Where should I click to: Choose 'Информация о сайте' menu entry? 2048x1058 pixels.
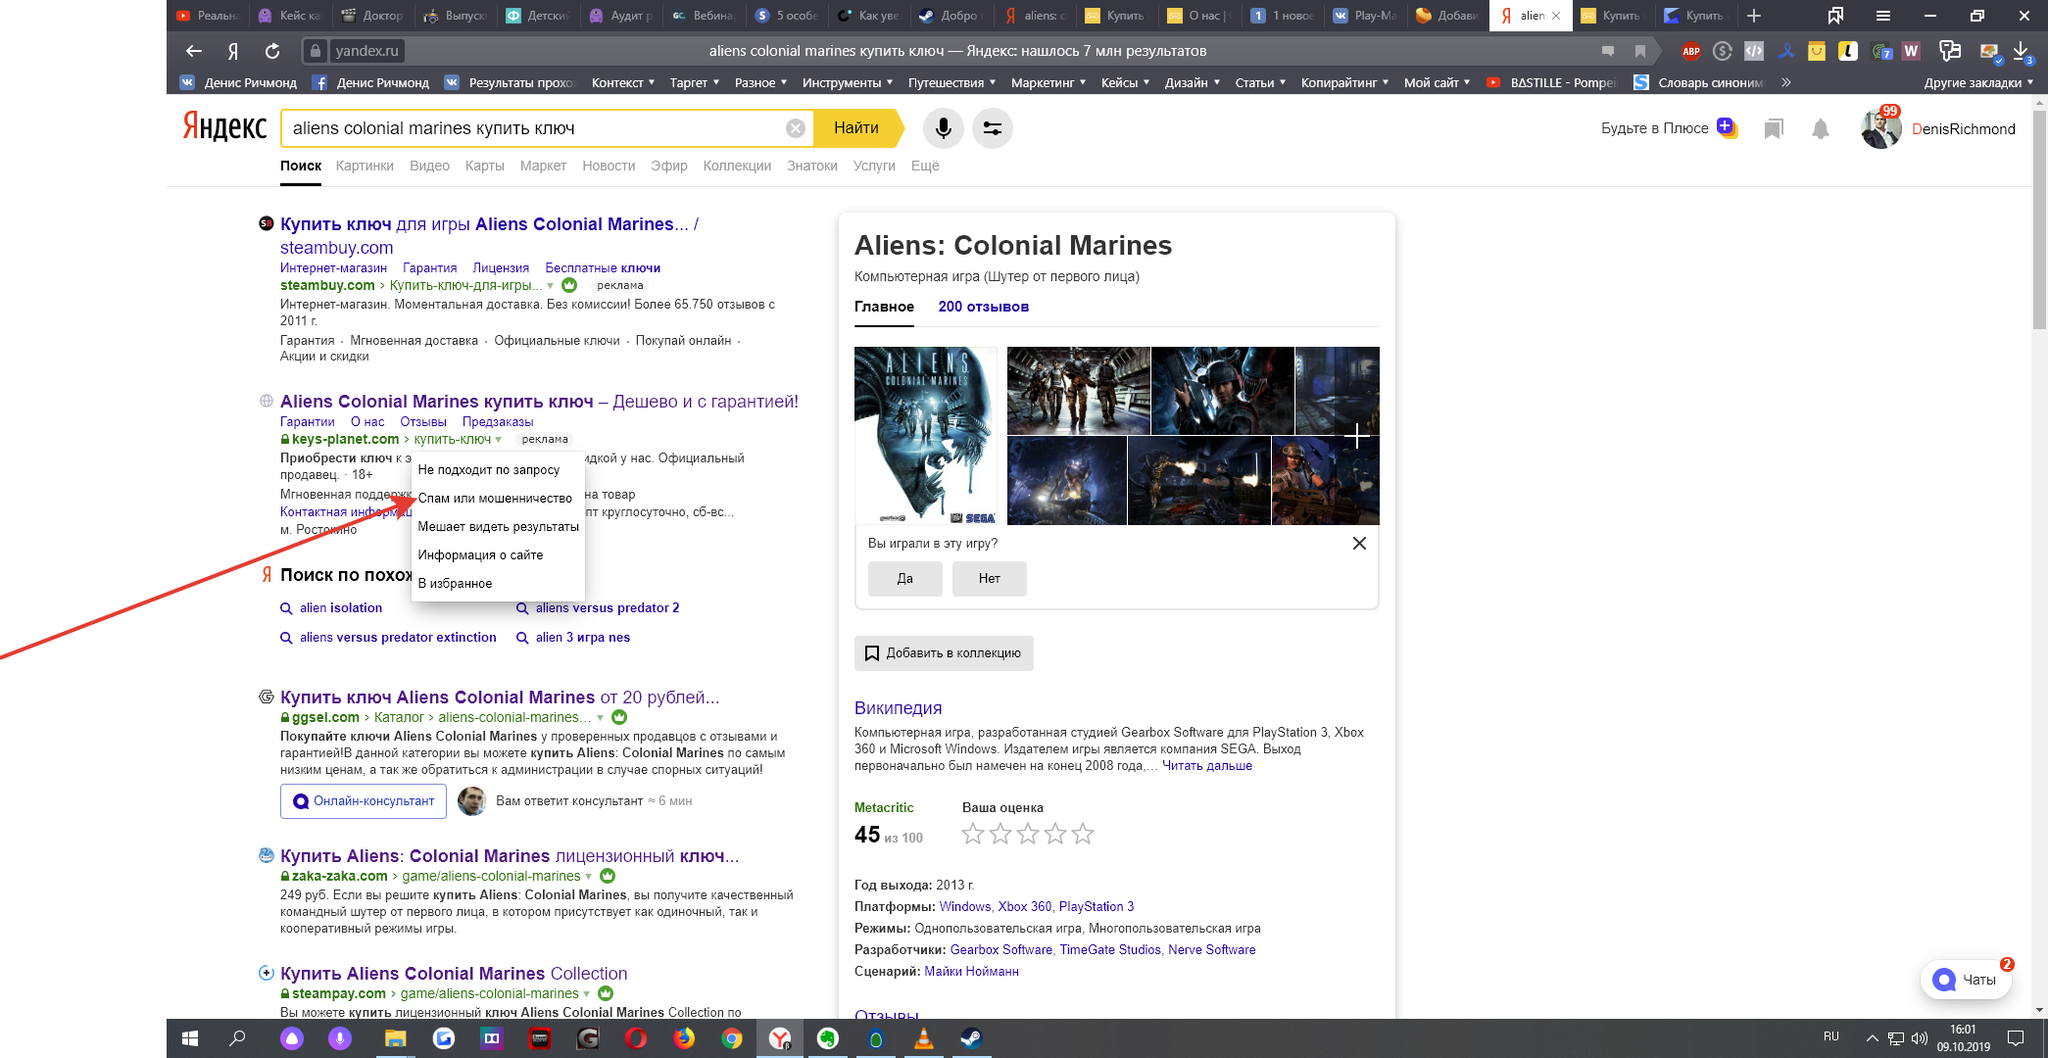tap(497, 555)
